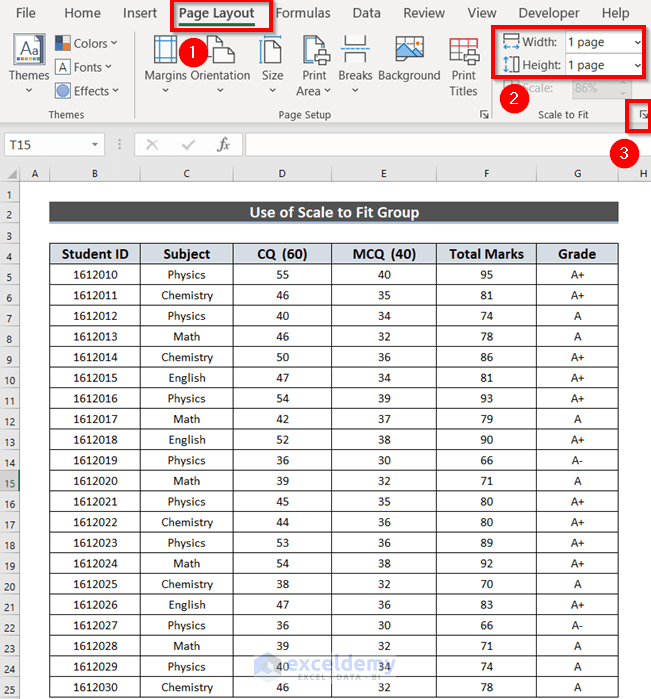Open the Developer tab

pos(549,13)
